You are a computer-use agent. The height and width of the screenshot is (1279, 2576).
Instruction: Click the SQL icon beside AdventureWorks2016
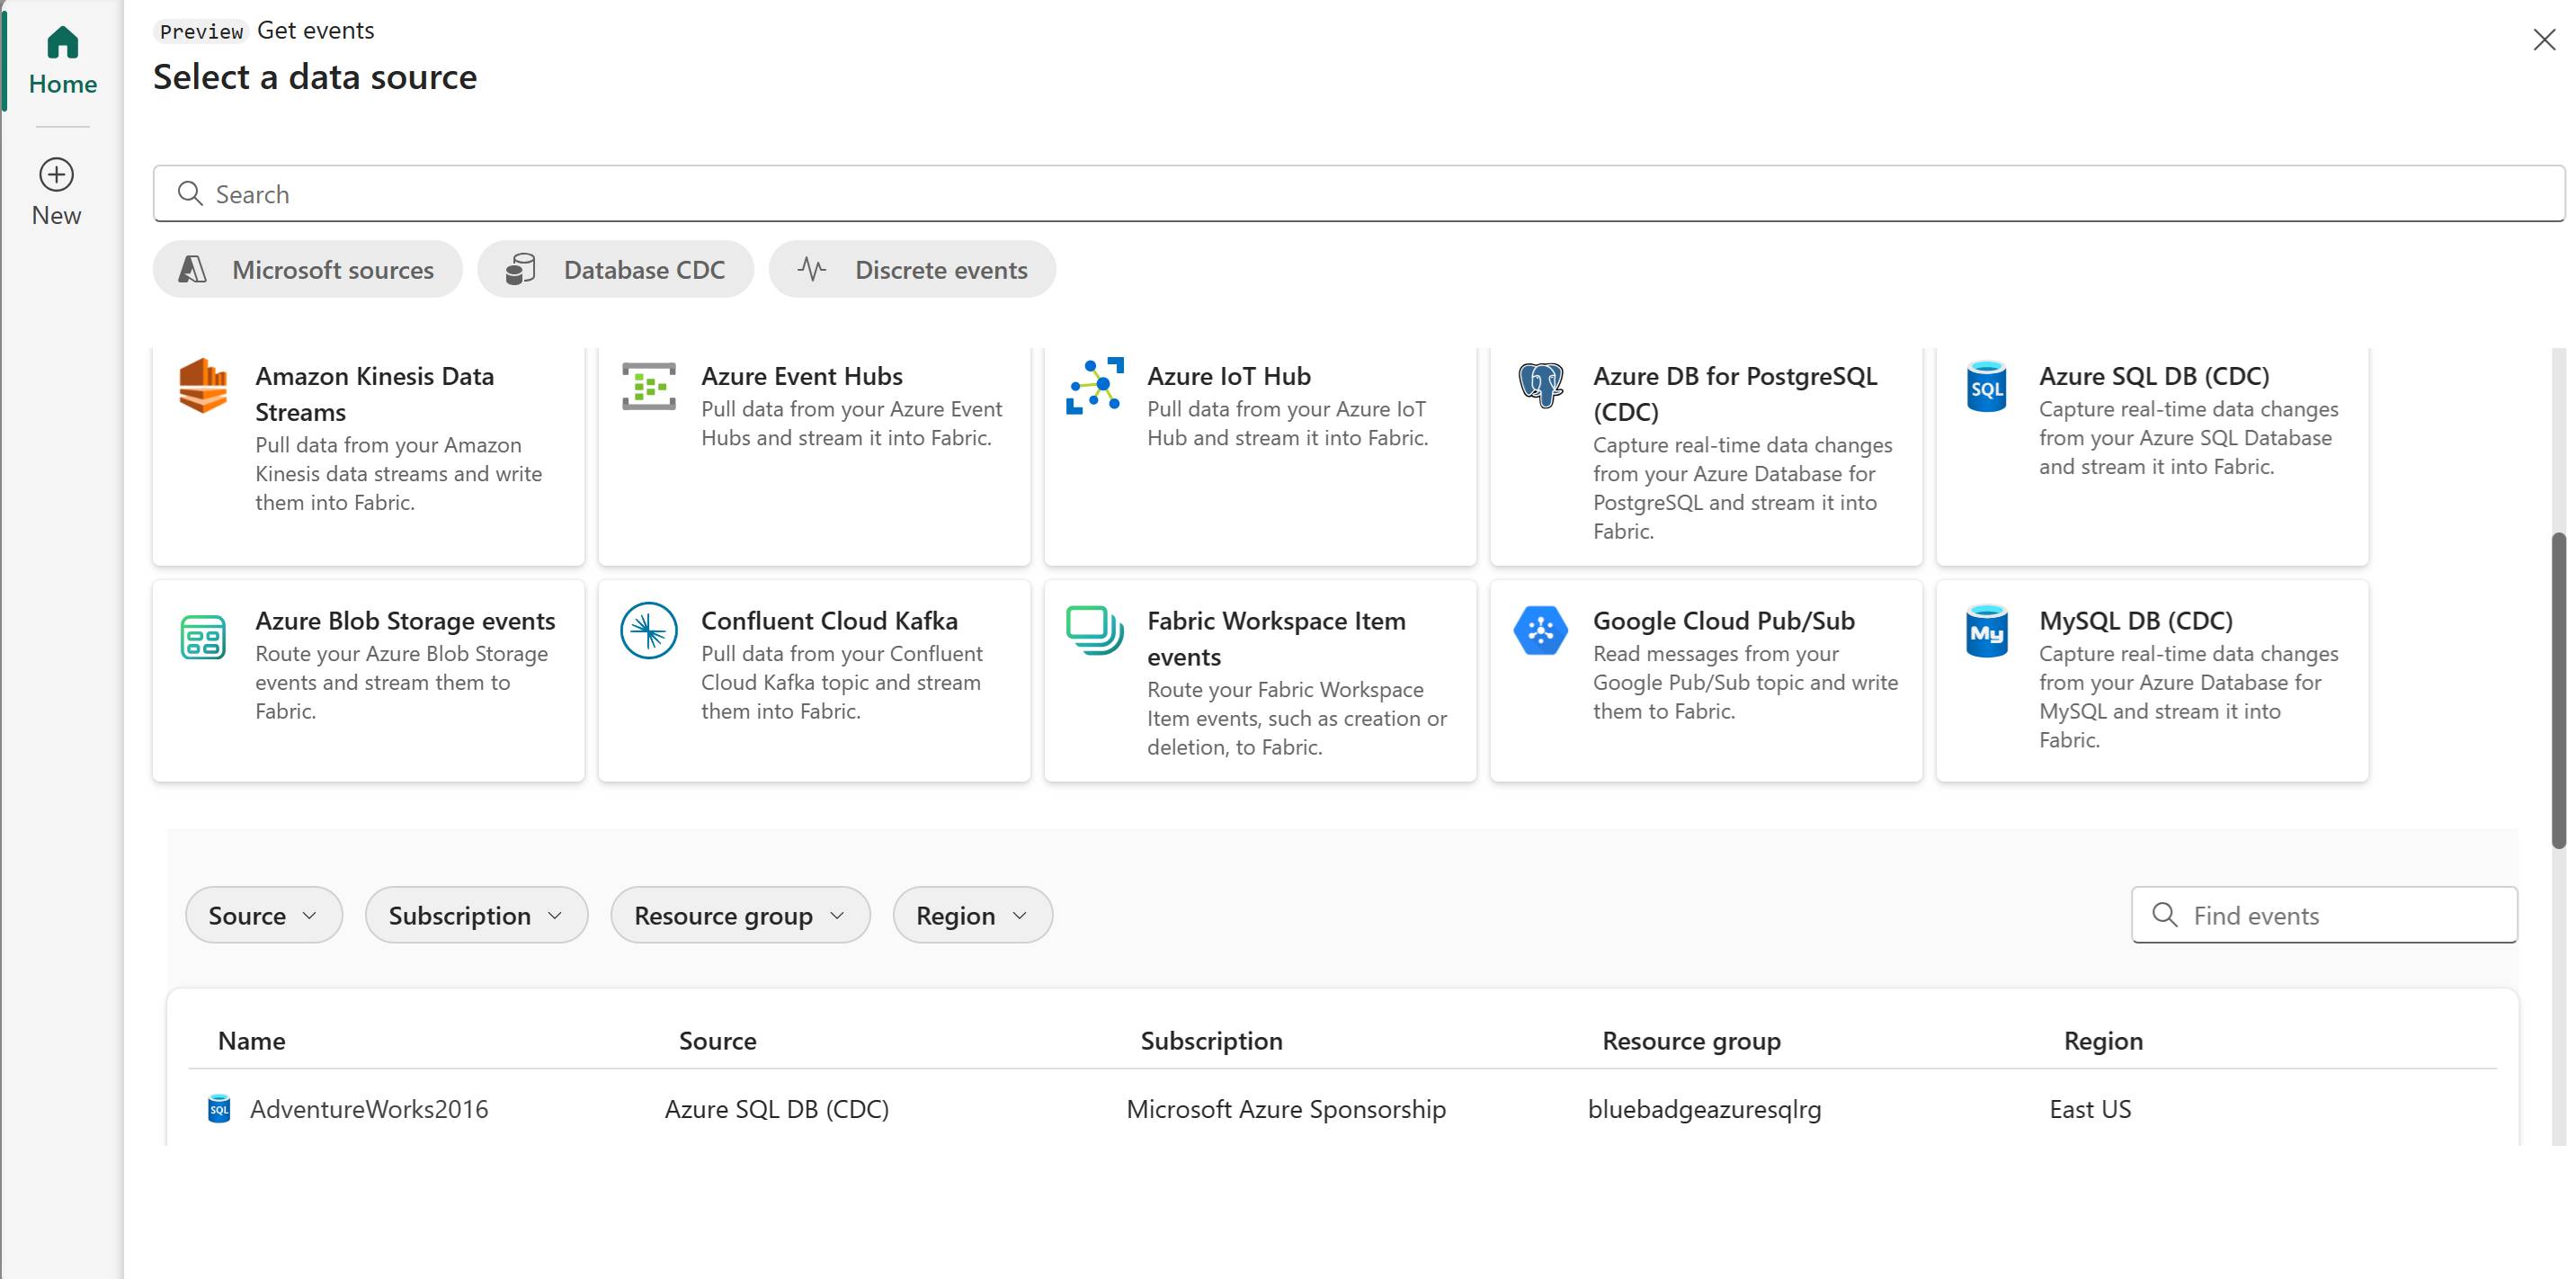pos(219,1109)
